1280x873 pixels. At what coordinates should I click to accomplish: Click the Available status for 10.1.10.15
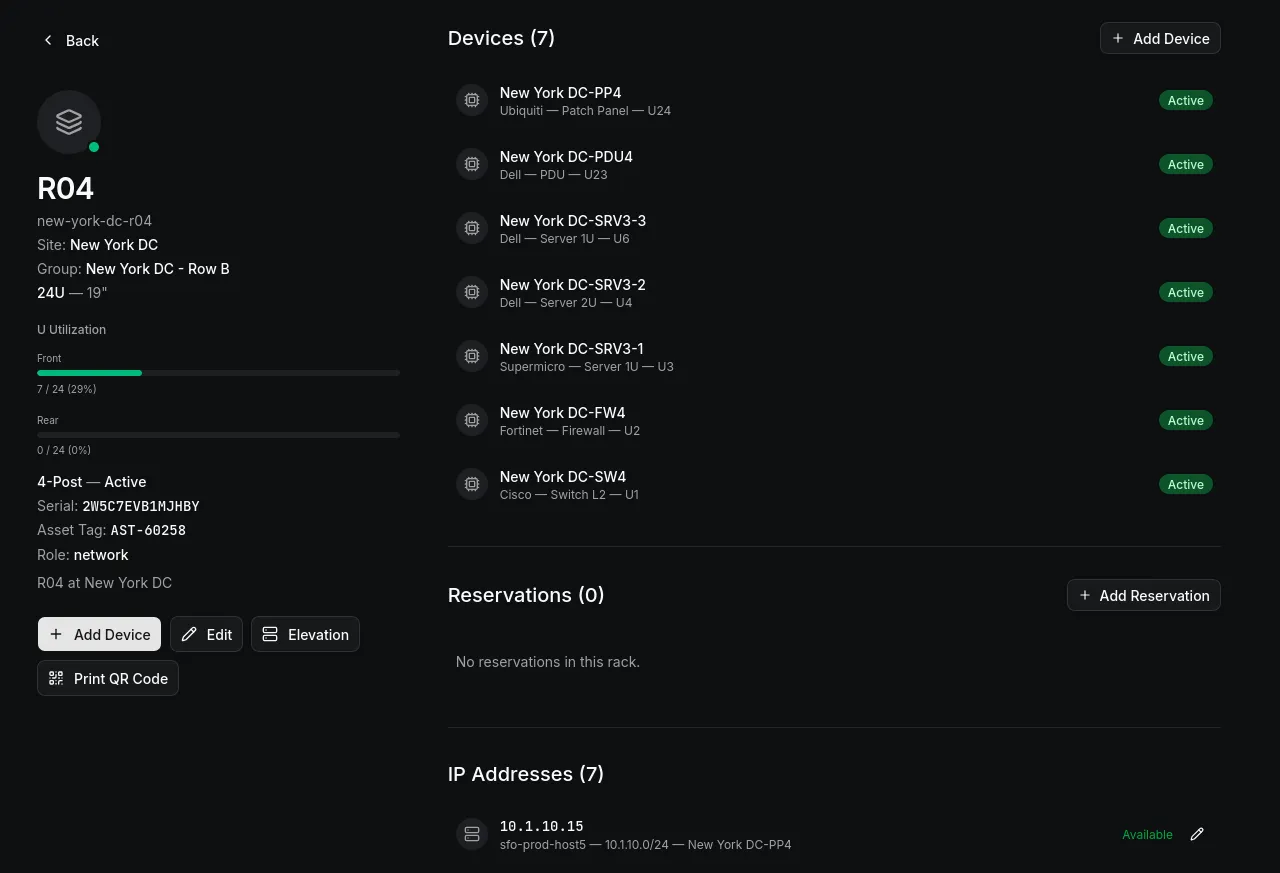click(x=1147, y=834)
